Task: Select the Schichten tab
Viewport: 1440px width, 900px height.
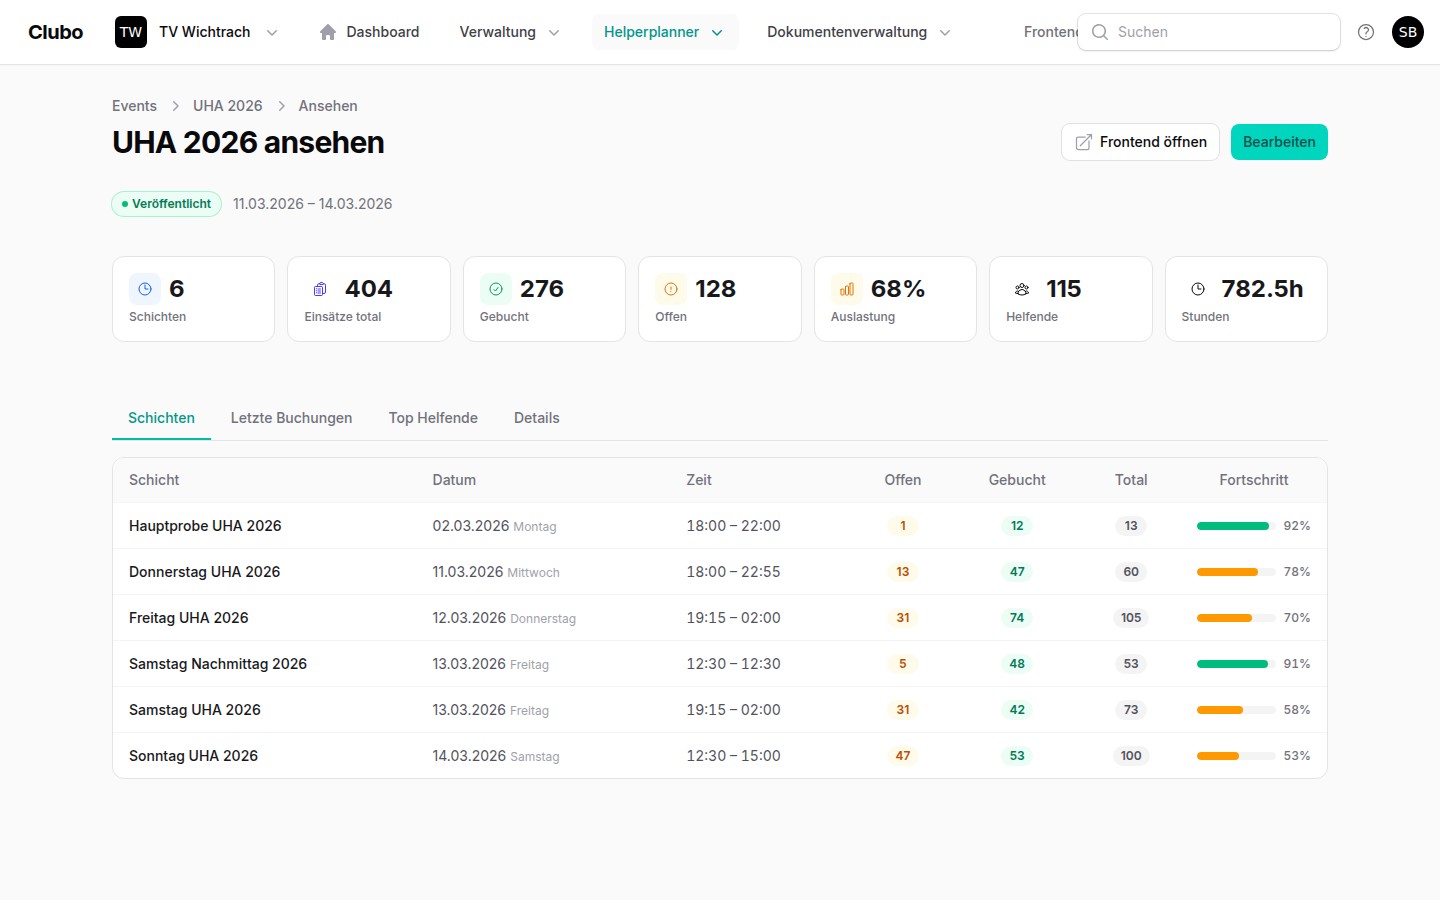Action: (161, 418)
